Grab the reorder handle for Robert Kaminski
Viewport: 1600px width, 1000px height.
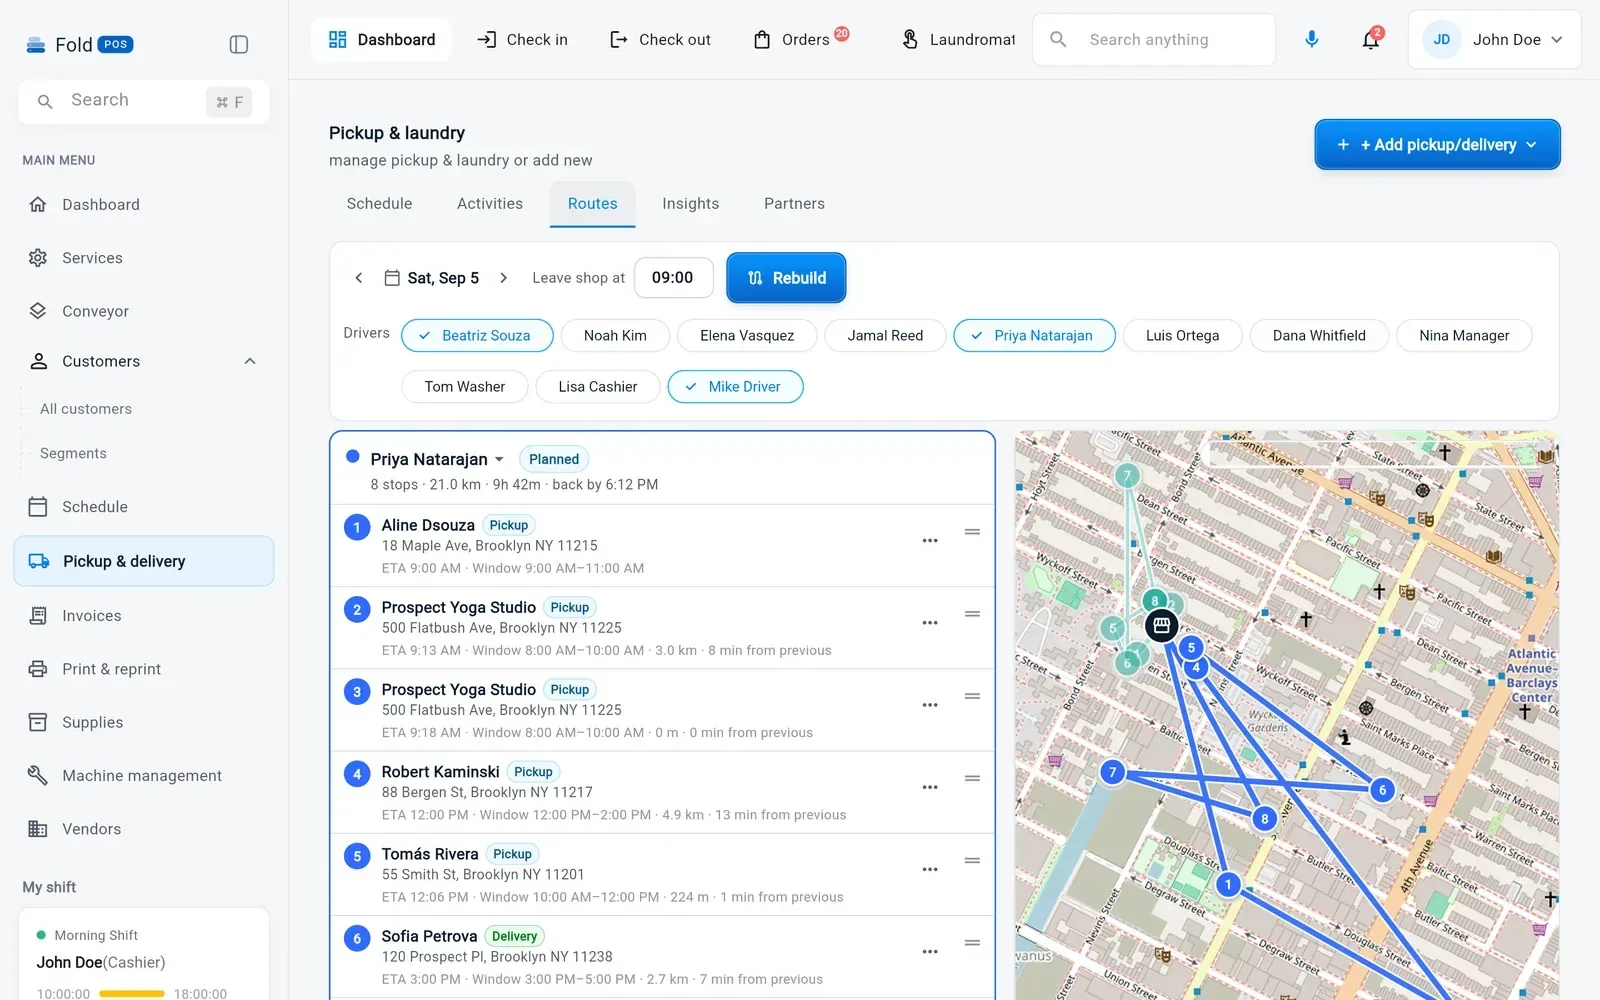pyautogui.click(x=972, y=778)
